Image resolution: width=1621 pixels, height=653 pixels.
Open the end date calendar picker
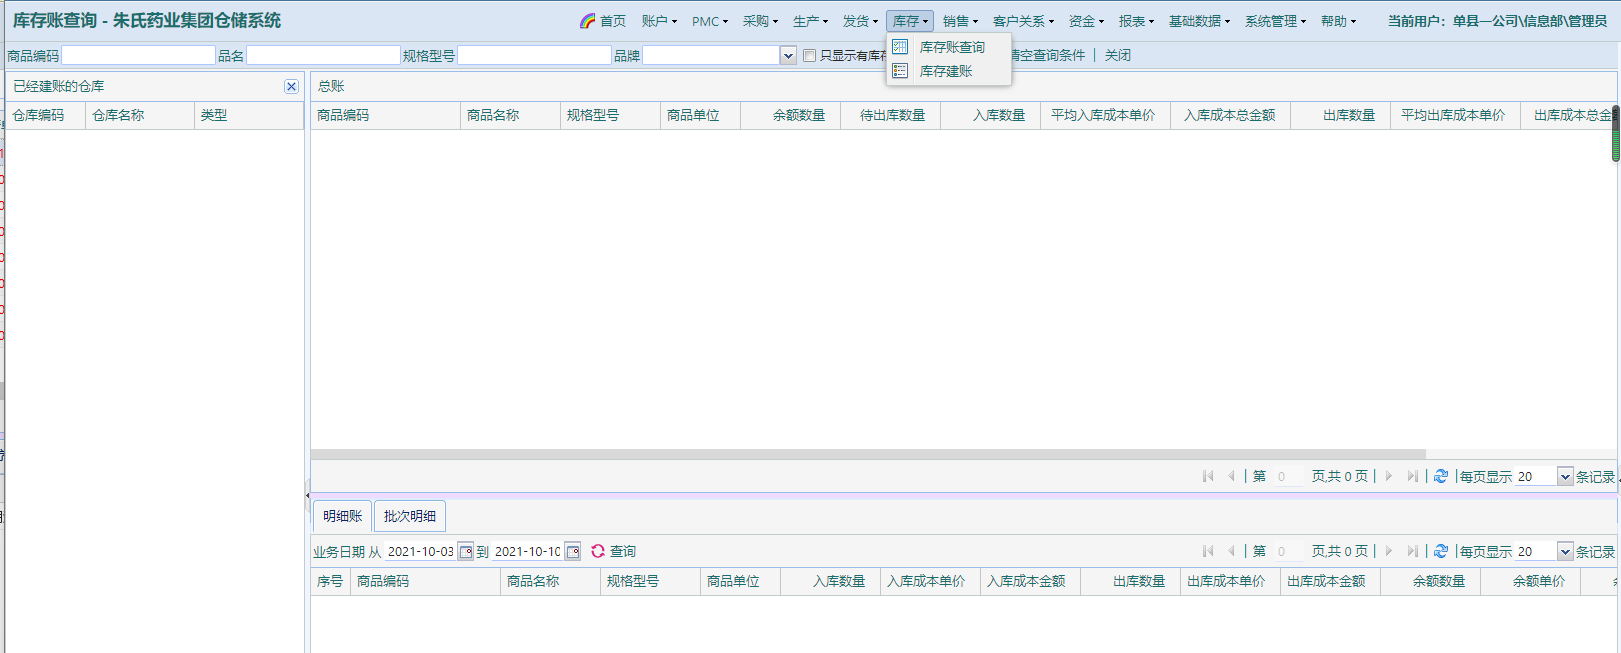(573, 552)
